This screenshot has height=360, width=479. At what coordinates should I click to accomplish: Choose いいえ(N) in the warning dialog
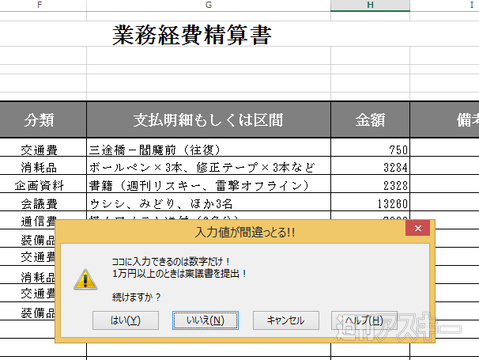(205, 320)
